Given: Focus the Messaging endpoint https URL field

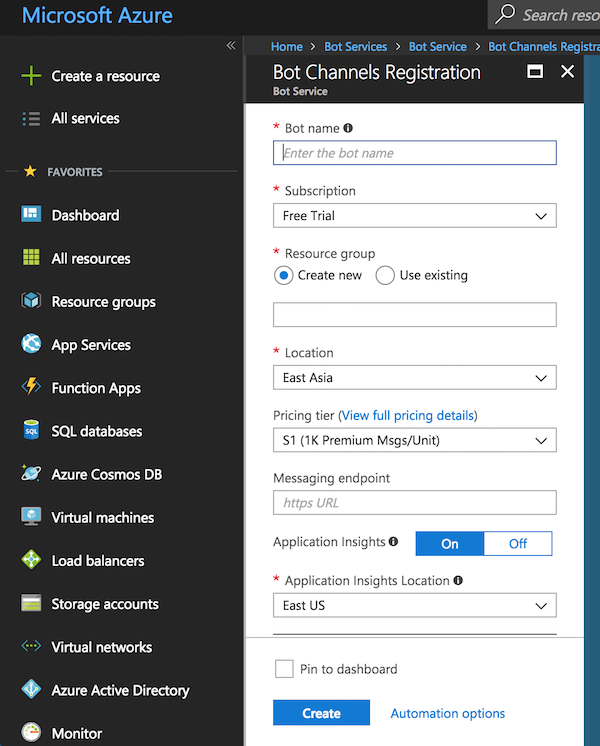Looking at the screenshot, I should (414, 502).
